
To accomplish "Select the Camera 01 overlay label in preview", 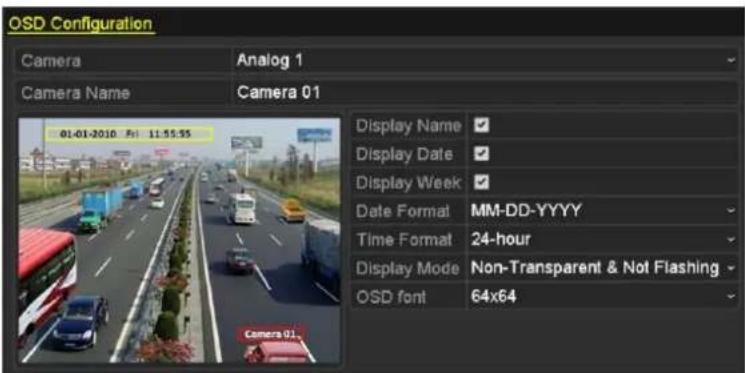I will (271, 335).
